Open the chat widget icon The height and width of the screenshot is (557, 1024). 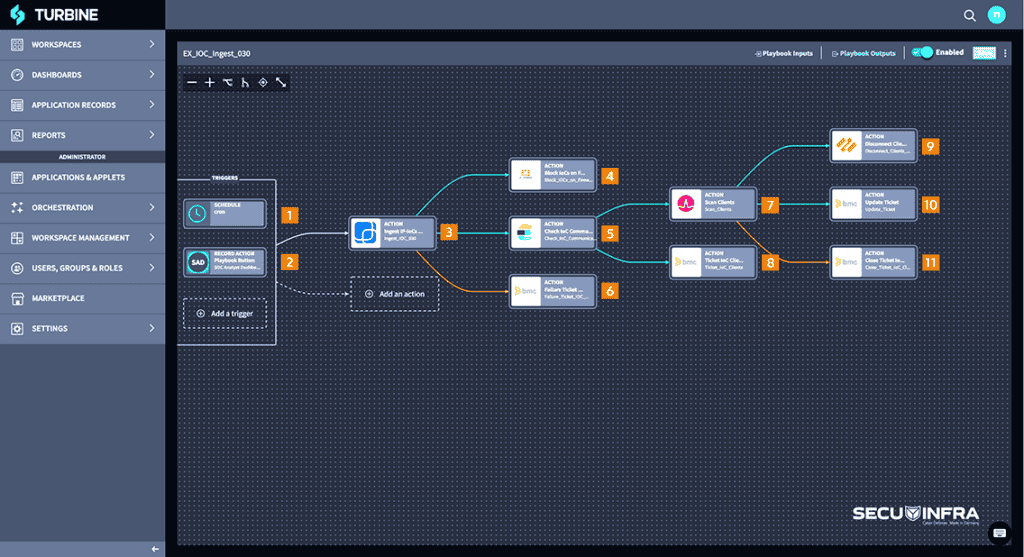(x=999, y=533)
